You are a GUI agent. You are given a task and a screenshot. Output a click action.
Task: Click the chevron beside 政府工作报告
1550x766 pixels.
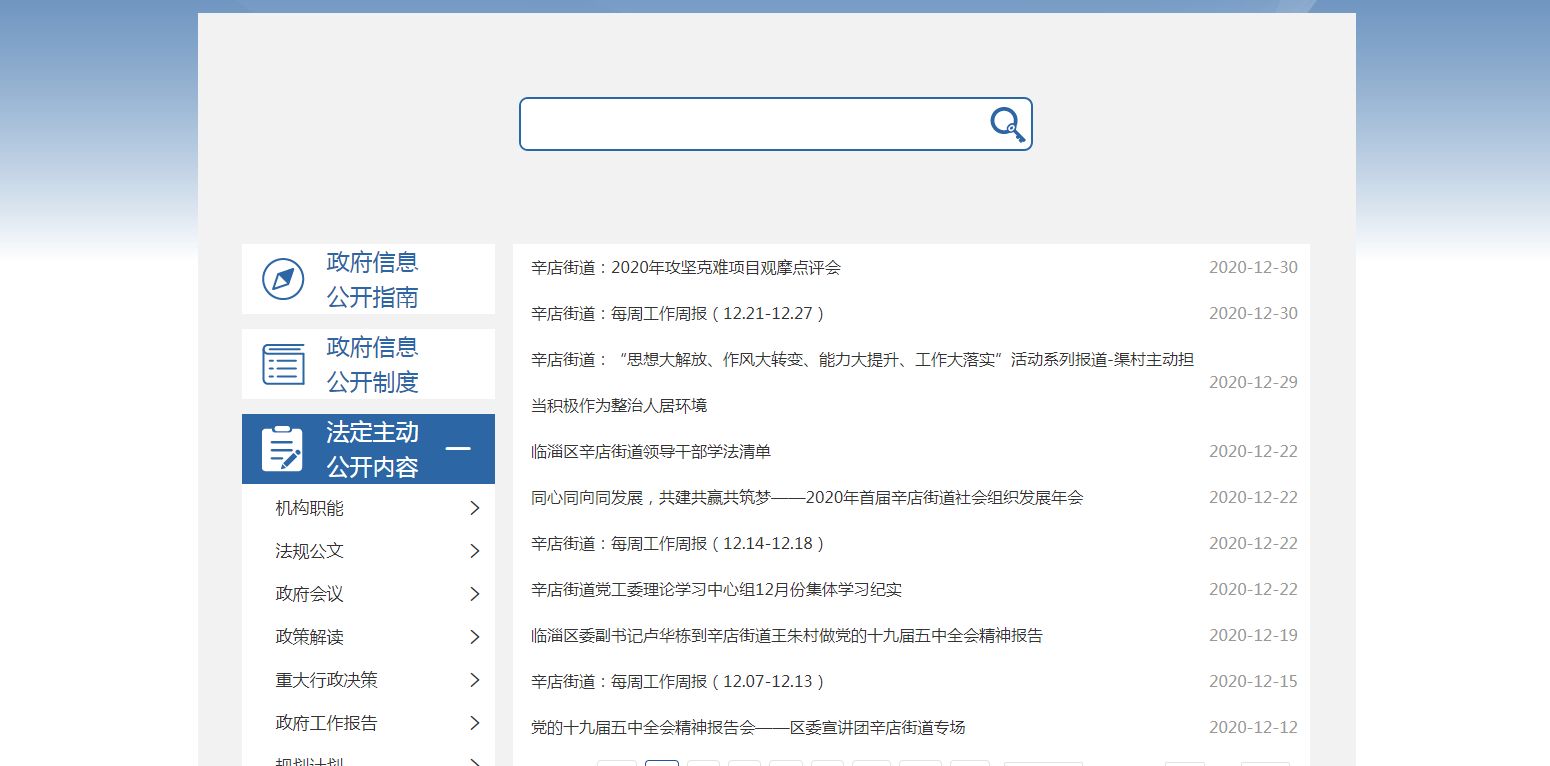(475, 723)
